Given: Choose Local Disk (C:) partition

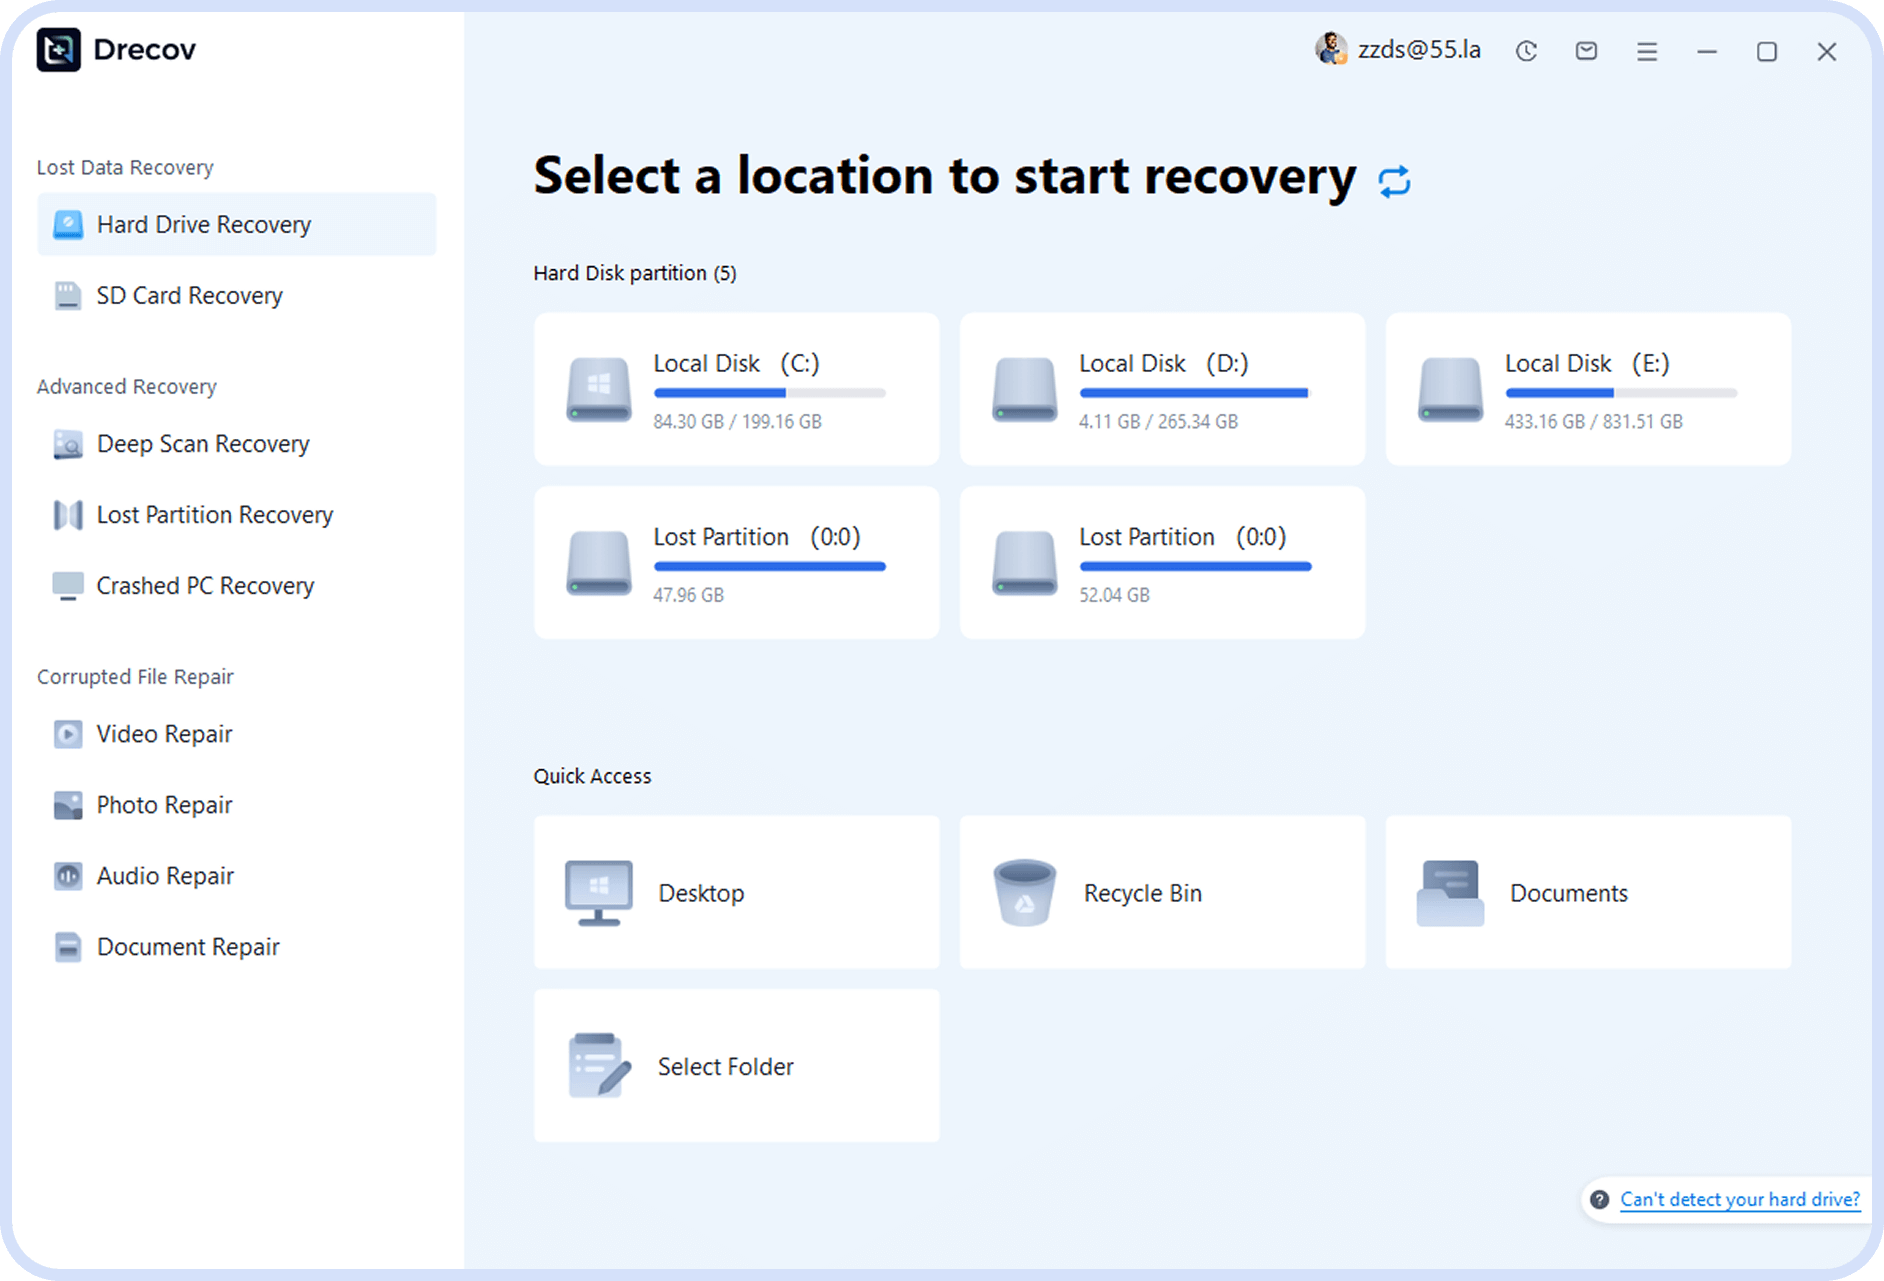Looking at the screenshot, I should point(736,389).
